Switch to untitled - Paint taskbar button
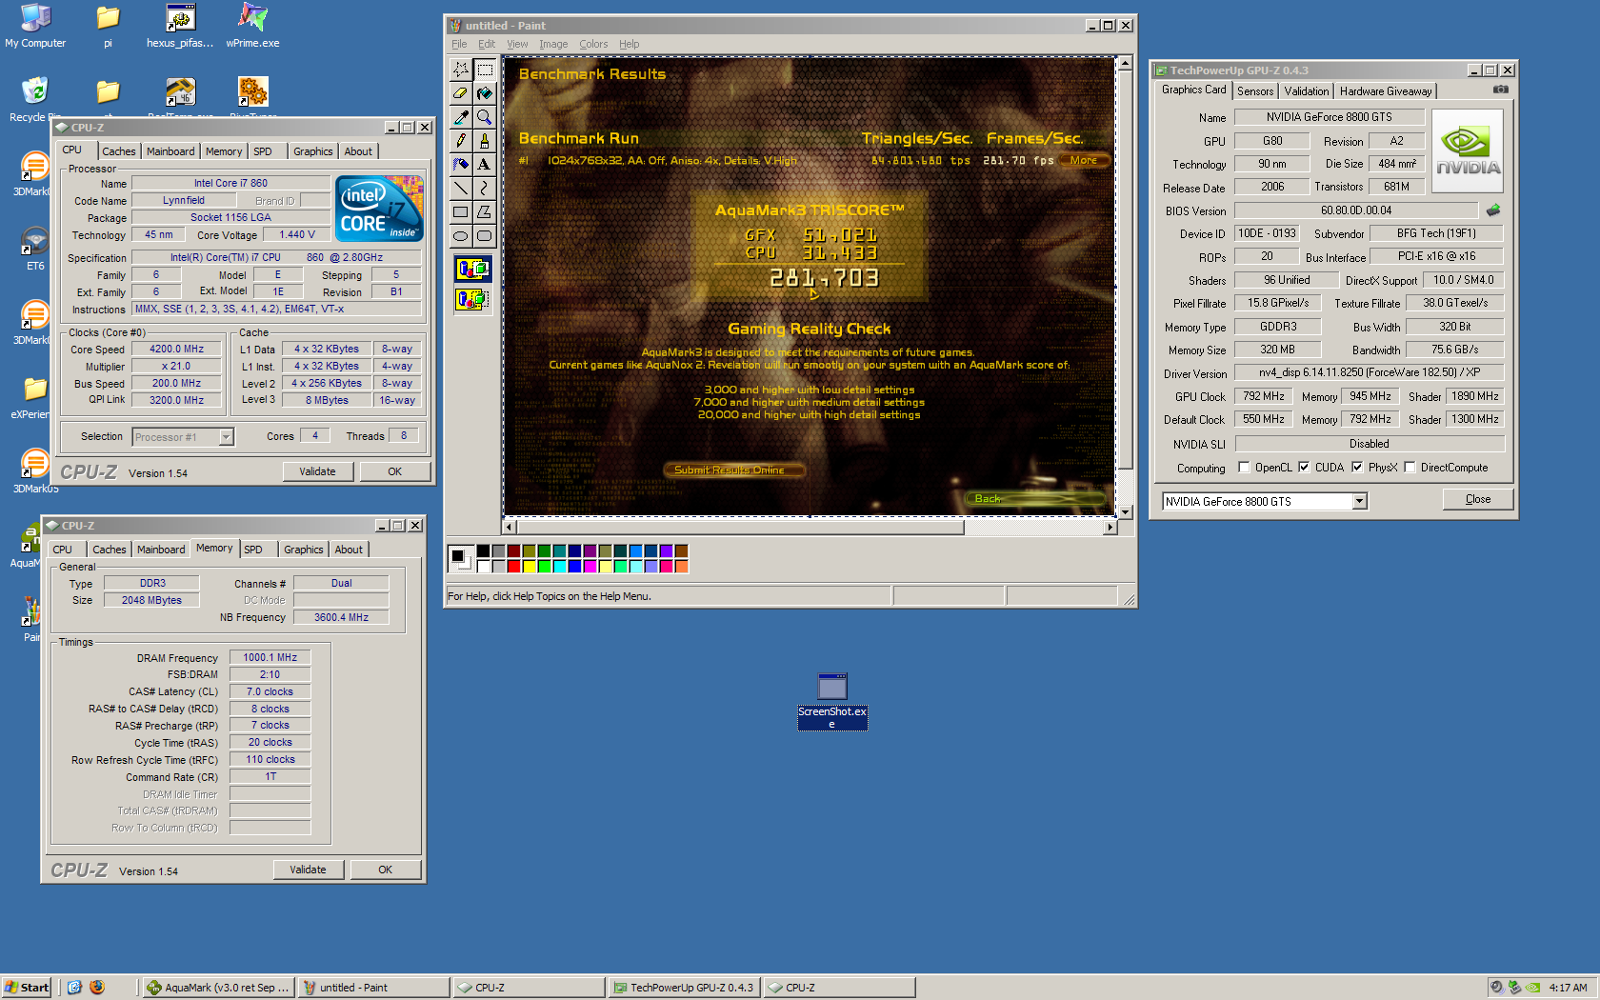Viewport: 1600px width, 1000px height. pyautogui.click(x=373, y=987)
